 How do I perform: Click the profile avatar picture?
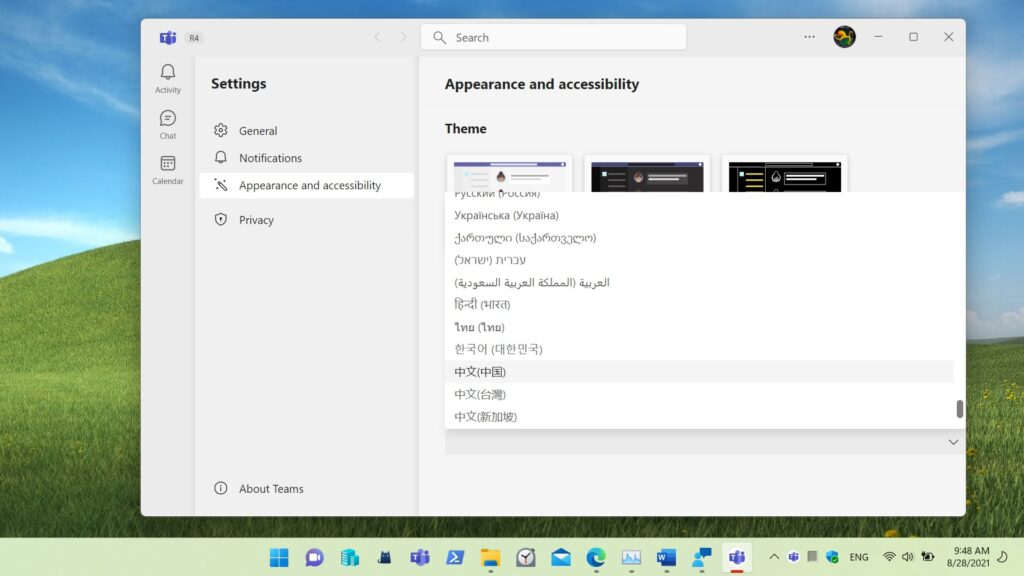pyautogui.click(x=844, y=37)
